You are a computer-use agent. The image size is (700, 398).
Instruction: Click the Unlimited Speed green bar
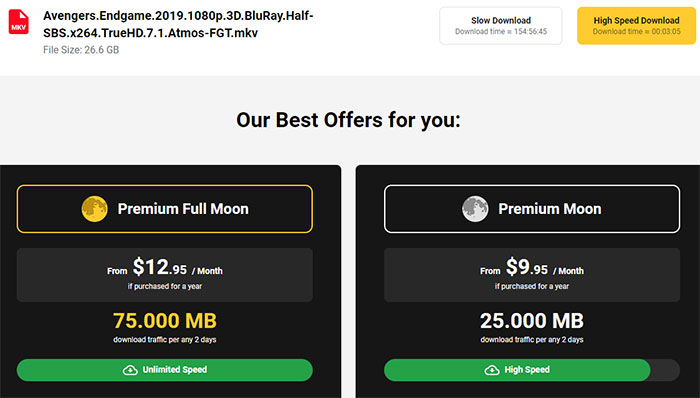point(165,370)
